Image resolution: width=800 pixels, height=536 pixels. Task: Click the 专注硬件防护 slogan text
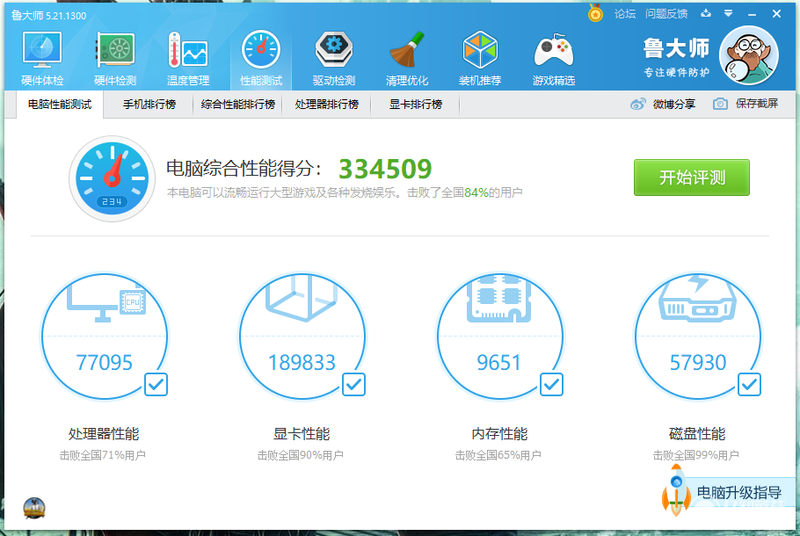point(676,72)
